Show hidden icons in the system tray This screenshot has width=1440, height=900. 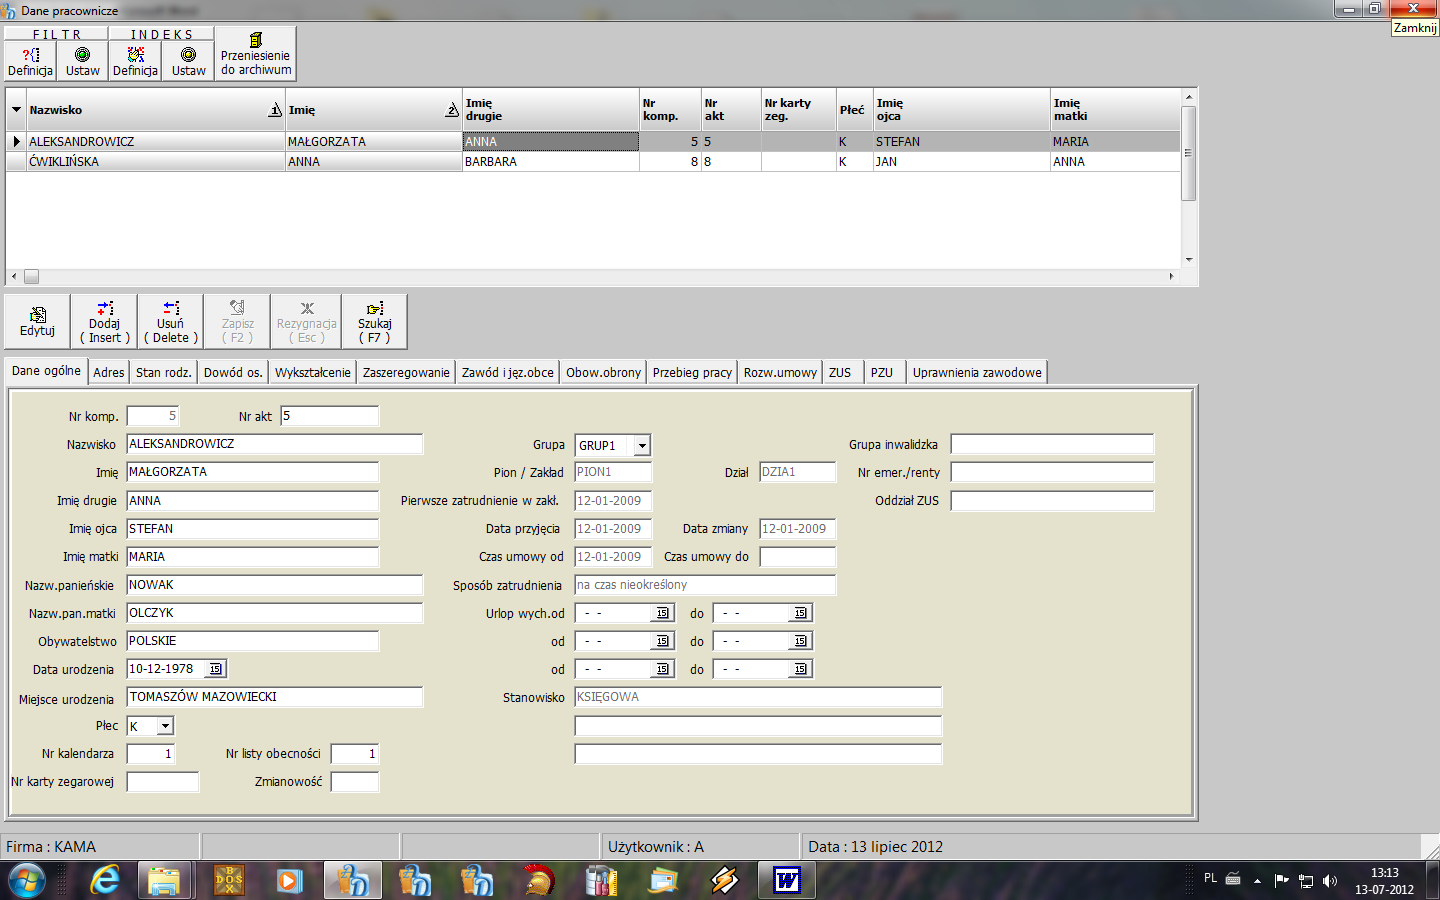pyautogui.click(x=1257, y=881)
